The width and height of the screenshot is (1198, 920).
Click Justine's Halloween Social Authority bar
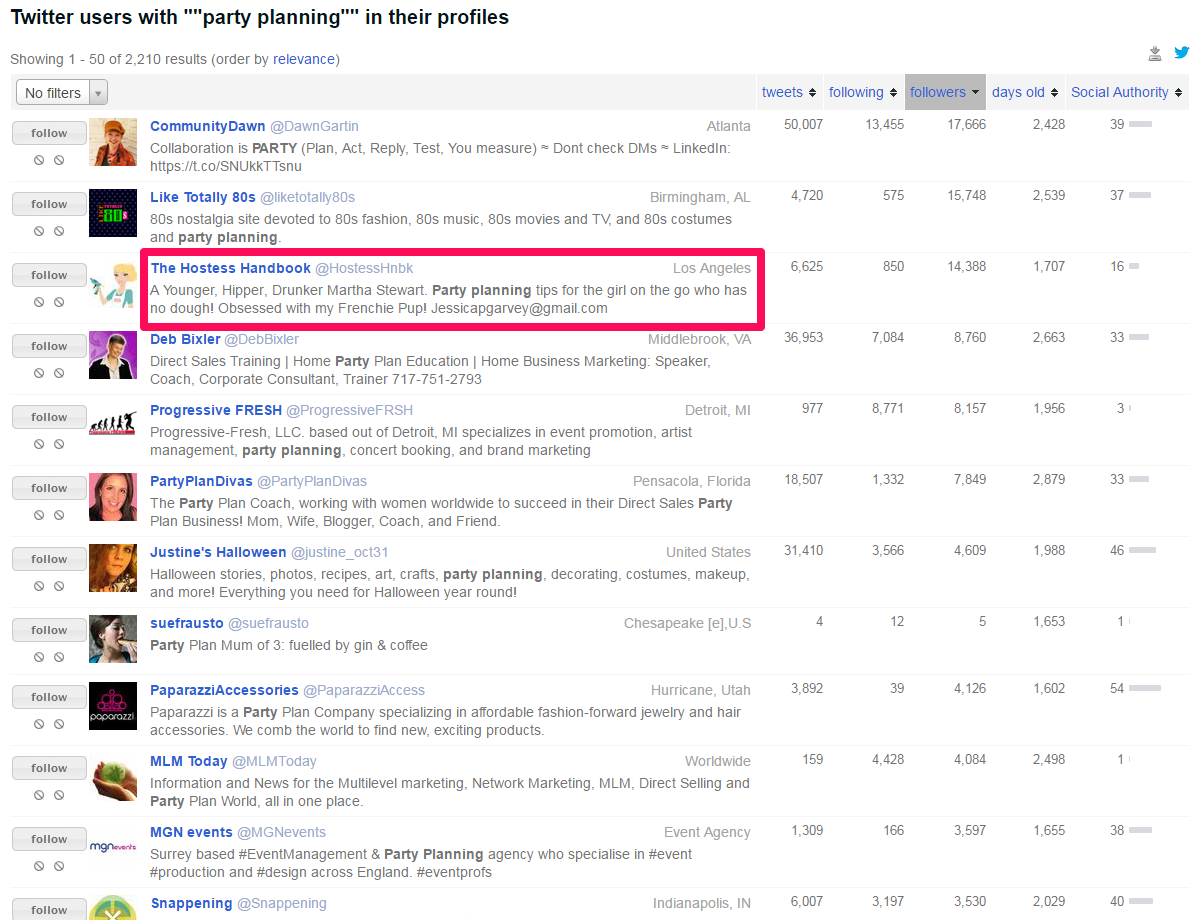click(x=1142, y=550)
